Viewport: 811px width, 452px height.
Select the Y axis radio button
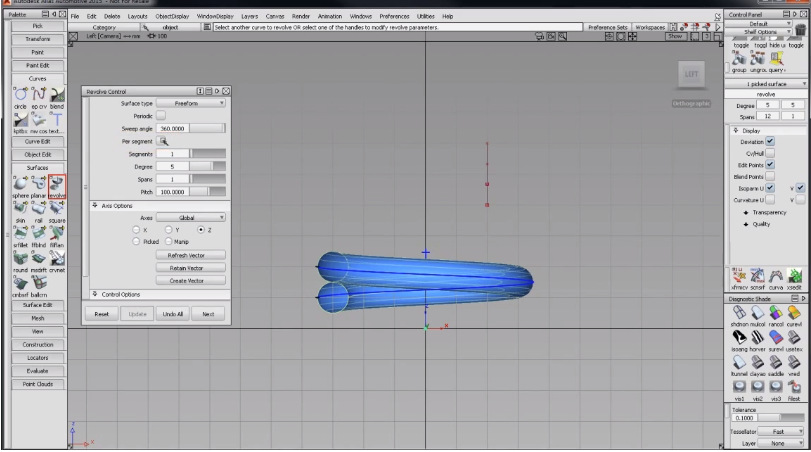[x=169, y=230]
